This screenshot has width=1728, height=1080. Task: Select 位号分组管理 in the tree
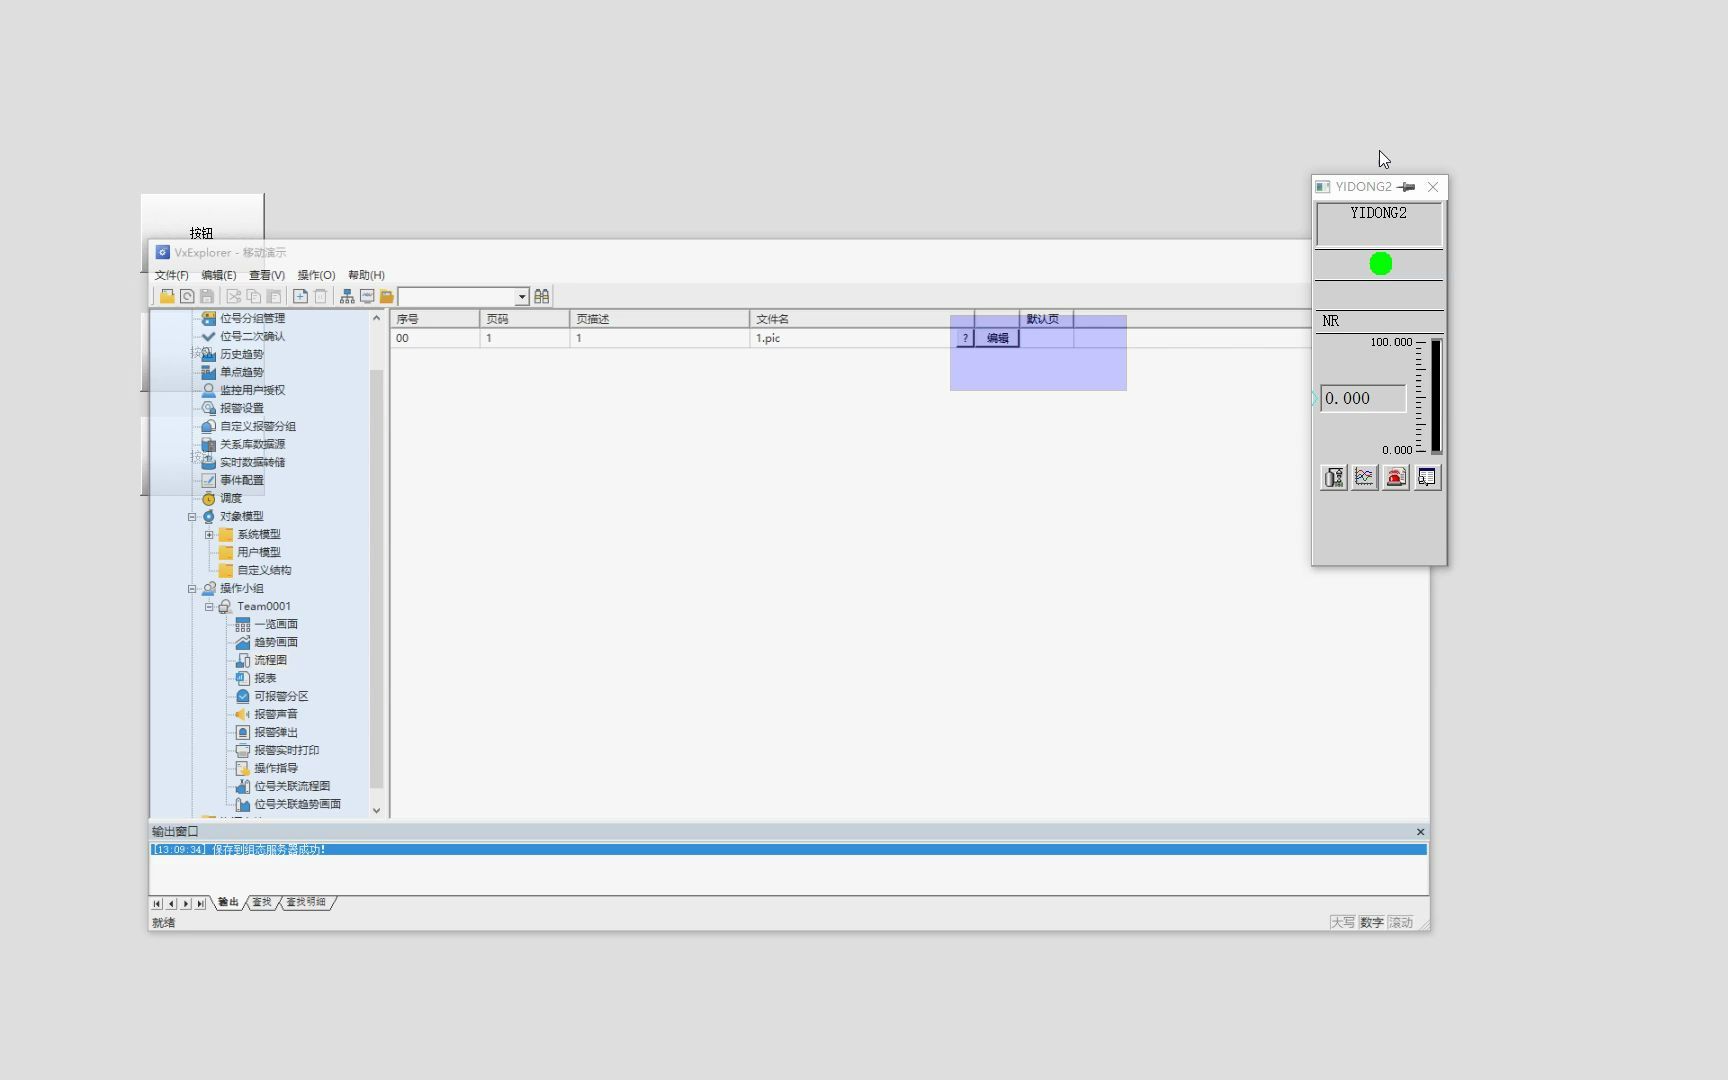pyautogui.click(x=252, y=318)
